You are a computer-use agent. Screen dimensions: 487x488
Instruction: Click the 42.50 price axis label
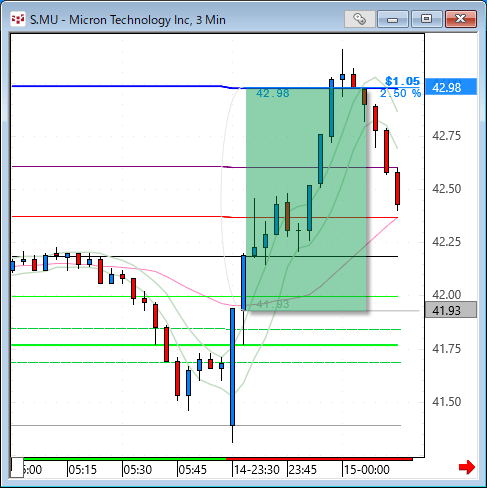point(446,189)
